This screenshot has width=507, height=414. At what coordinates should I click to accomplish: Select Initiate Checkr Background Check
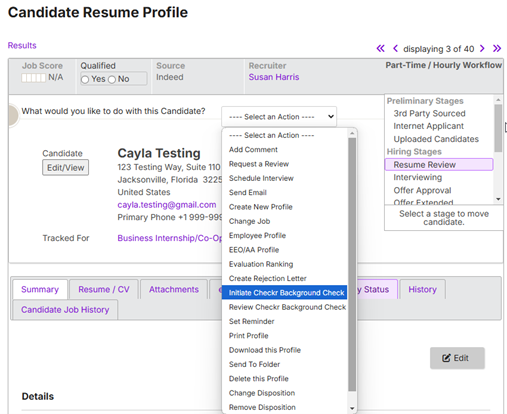285,293
